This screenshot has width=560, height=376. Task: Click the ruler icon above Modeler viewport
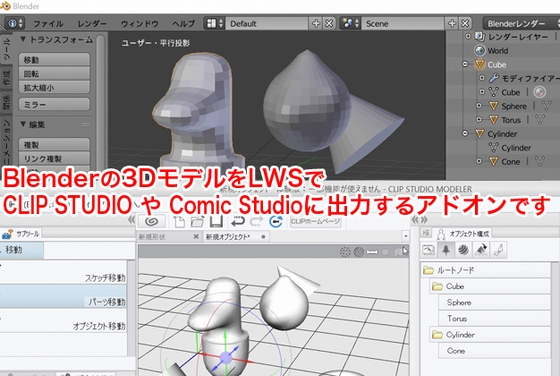372,252
